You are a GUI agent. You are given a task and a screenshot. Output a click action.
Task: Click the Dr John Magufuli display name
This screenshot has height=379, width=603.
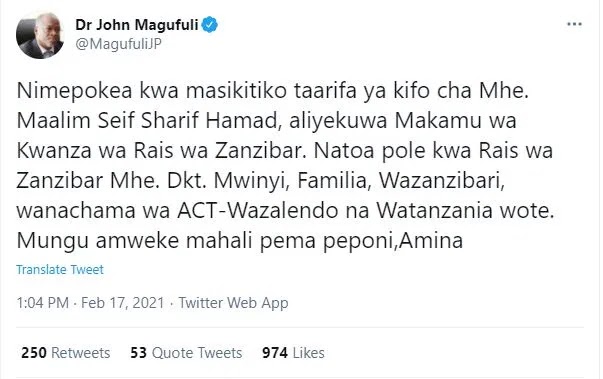(137, 25)
